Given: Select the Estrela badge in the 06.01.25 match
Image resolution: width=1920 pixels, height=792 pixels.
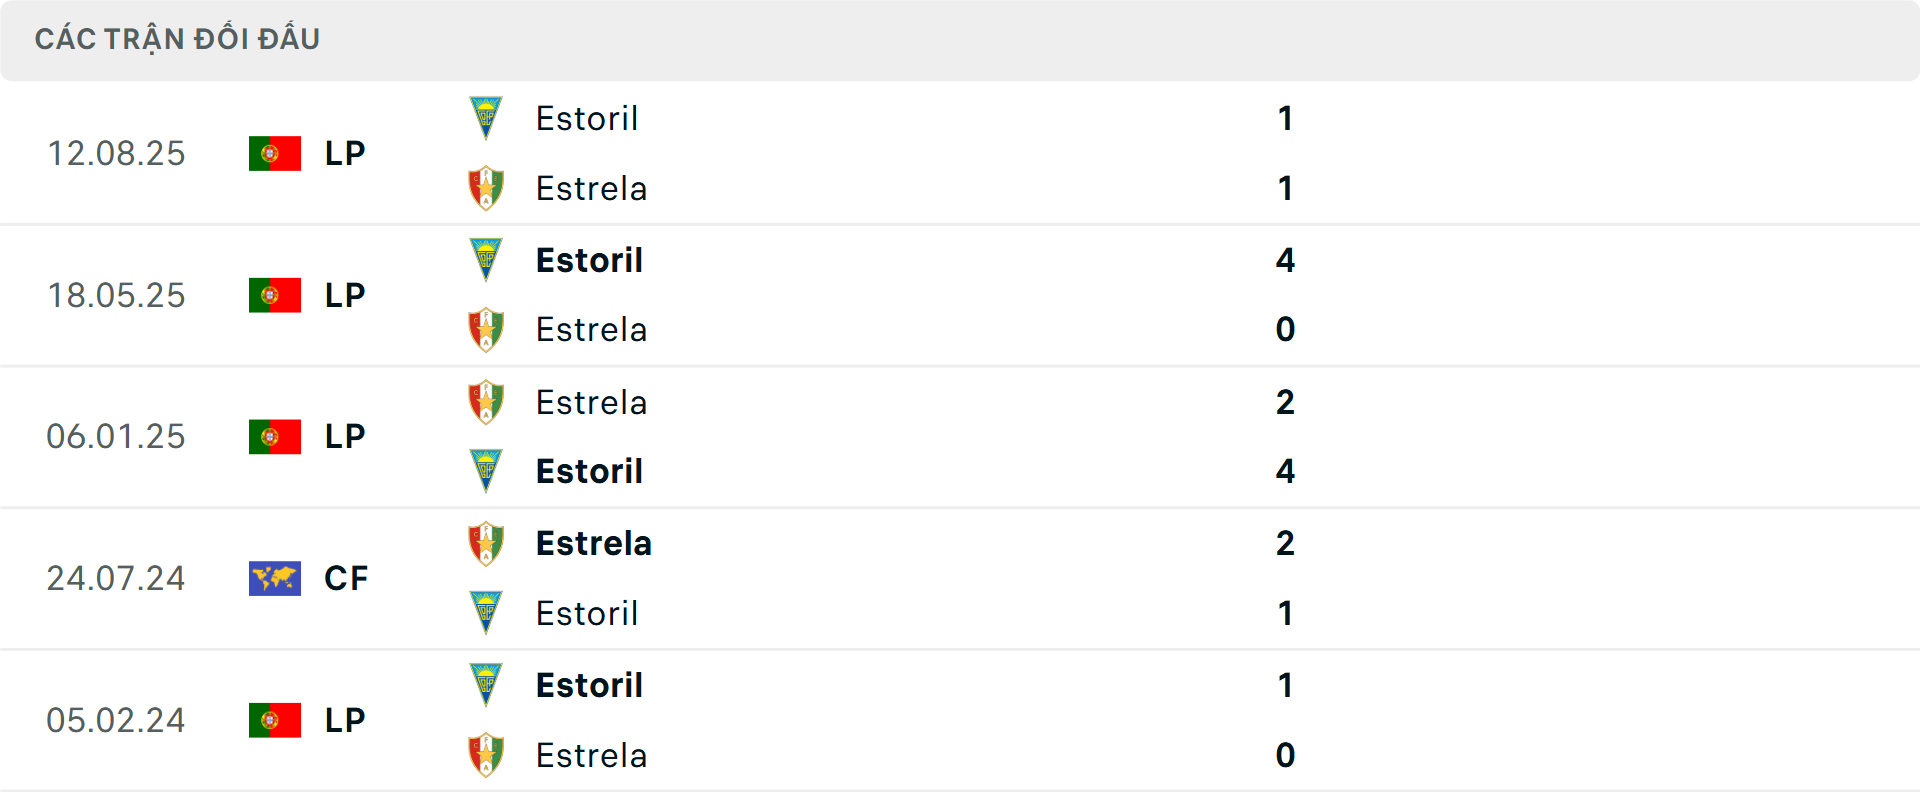Looking at the screenshot, I should (x=486, y=402).
